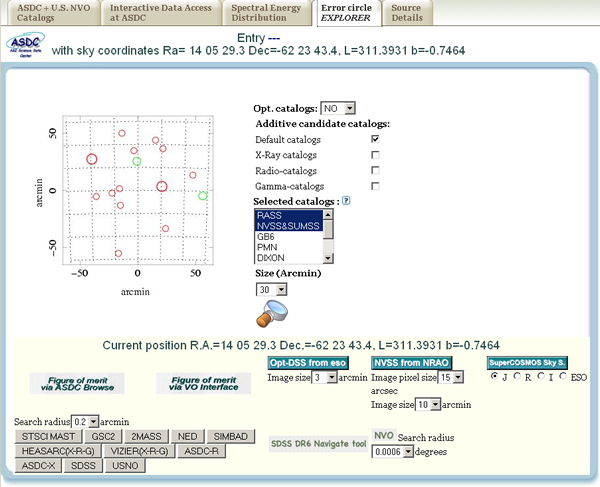Click the SuperCOSMOS Sky S. button

[x=527, y=363]
